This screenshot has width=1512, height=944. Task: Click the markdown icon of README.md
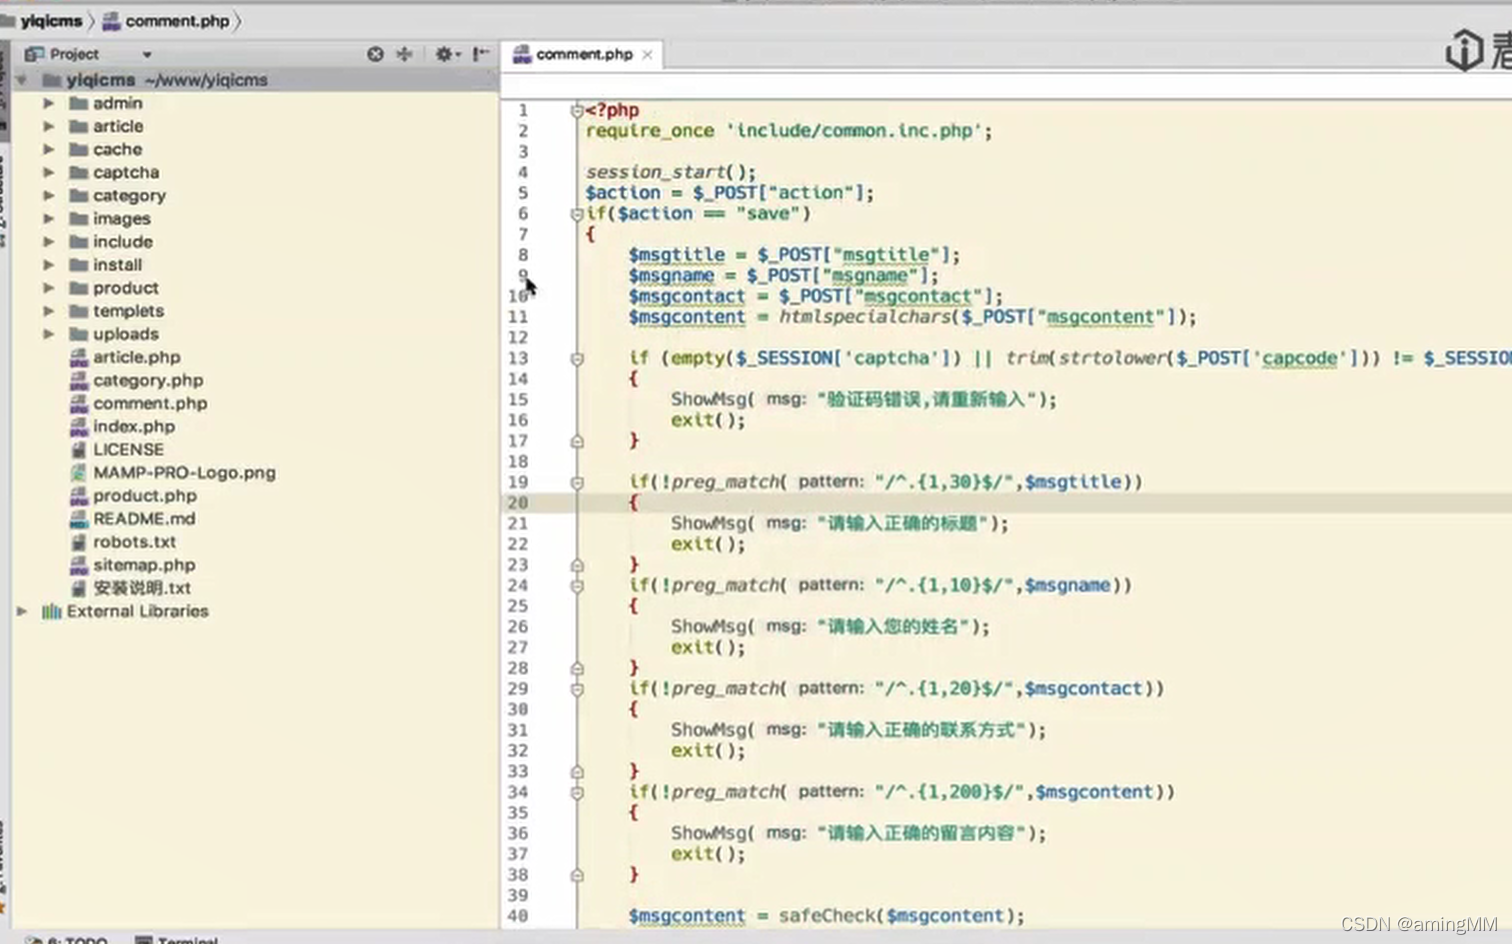coord(79,518)
